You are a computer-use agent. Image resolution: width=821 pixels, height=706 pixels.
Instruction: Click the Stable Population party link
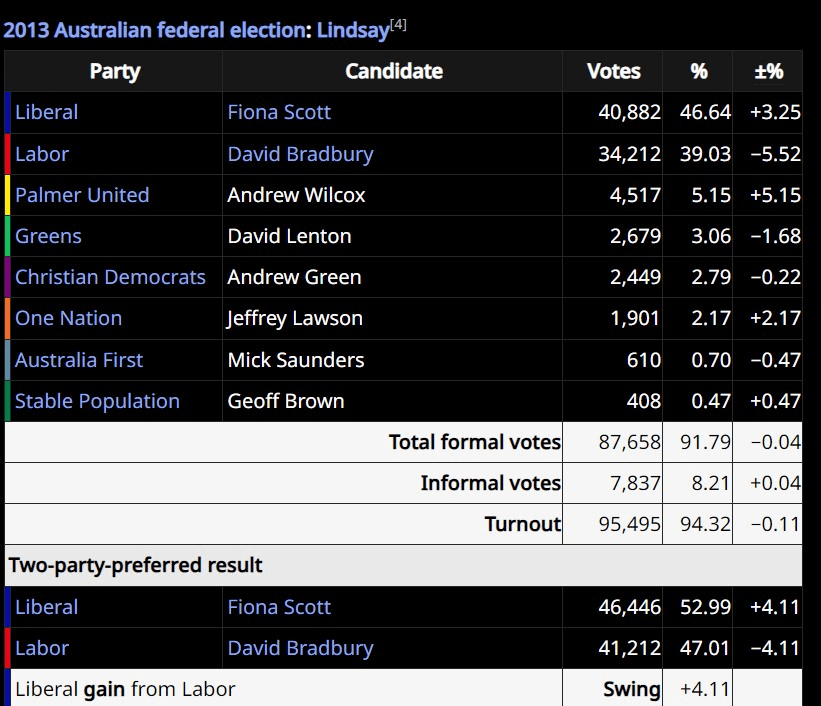point(97,401)
